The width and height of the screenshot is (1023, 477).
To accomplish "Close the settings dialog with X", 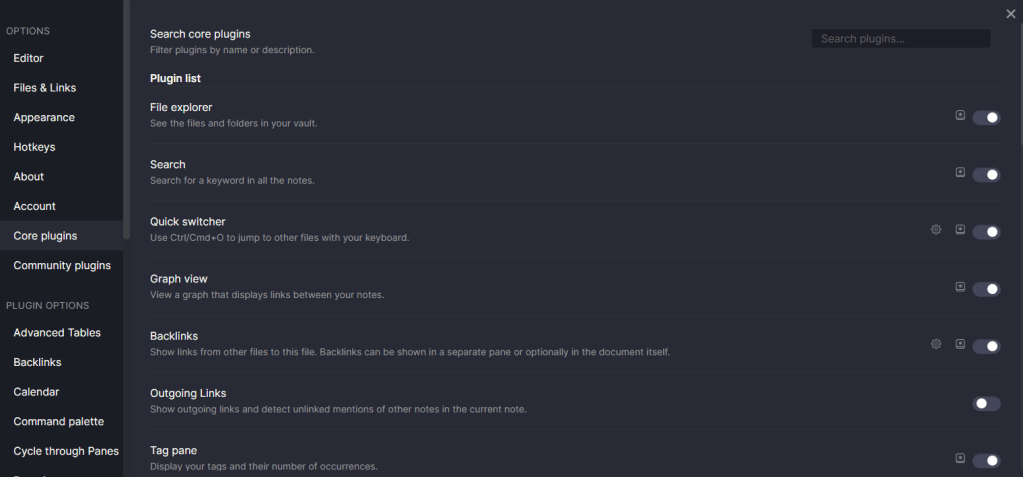I will [x=1011, y=14].
